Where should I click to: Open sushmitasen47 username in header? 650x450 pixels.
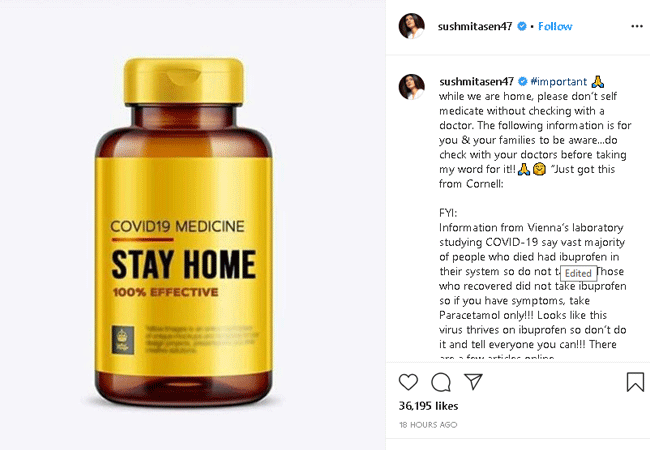point(475,26)
